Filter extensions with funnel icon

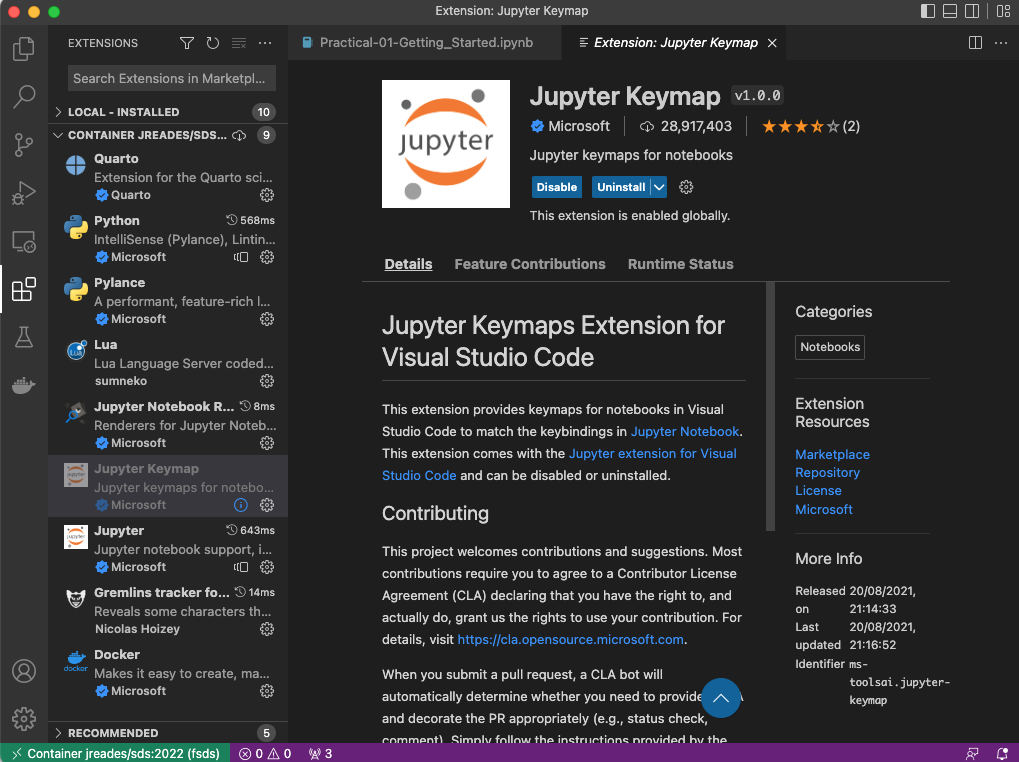tap(187, 43)
